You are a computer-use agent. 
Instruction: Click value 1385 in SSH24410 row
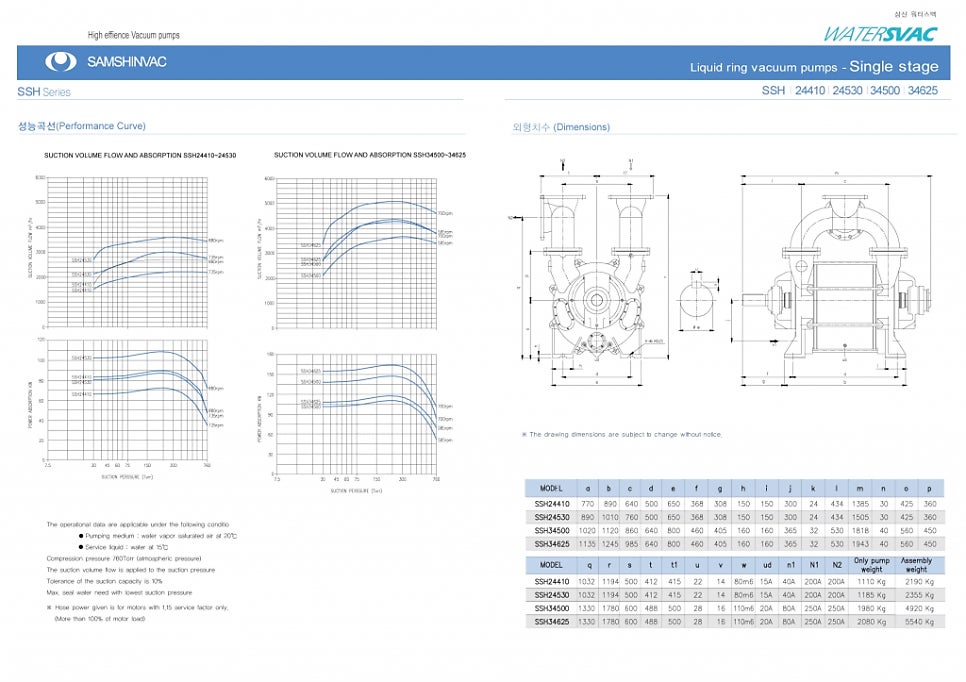coord(860,504)
